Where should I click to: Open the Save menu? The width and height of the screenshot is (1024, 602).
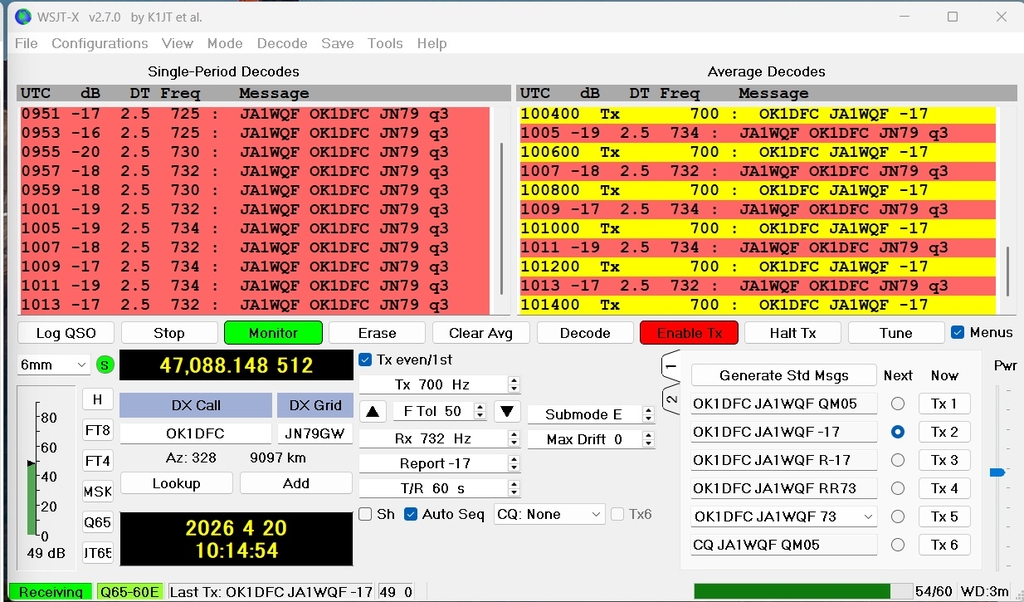(338, 43)
